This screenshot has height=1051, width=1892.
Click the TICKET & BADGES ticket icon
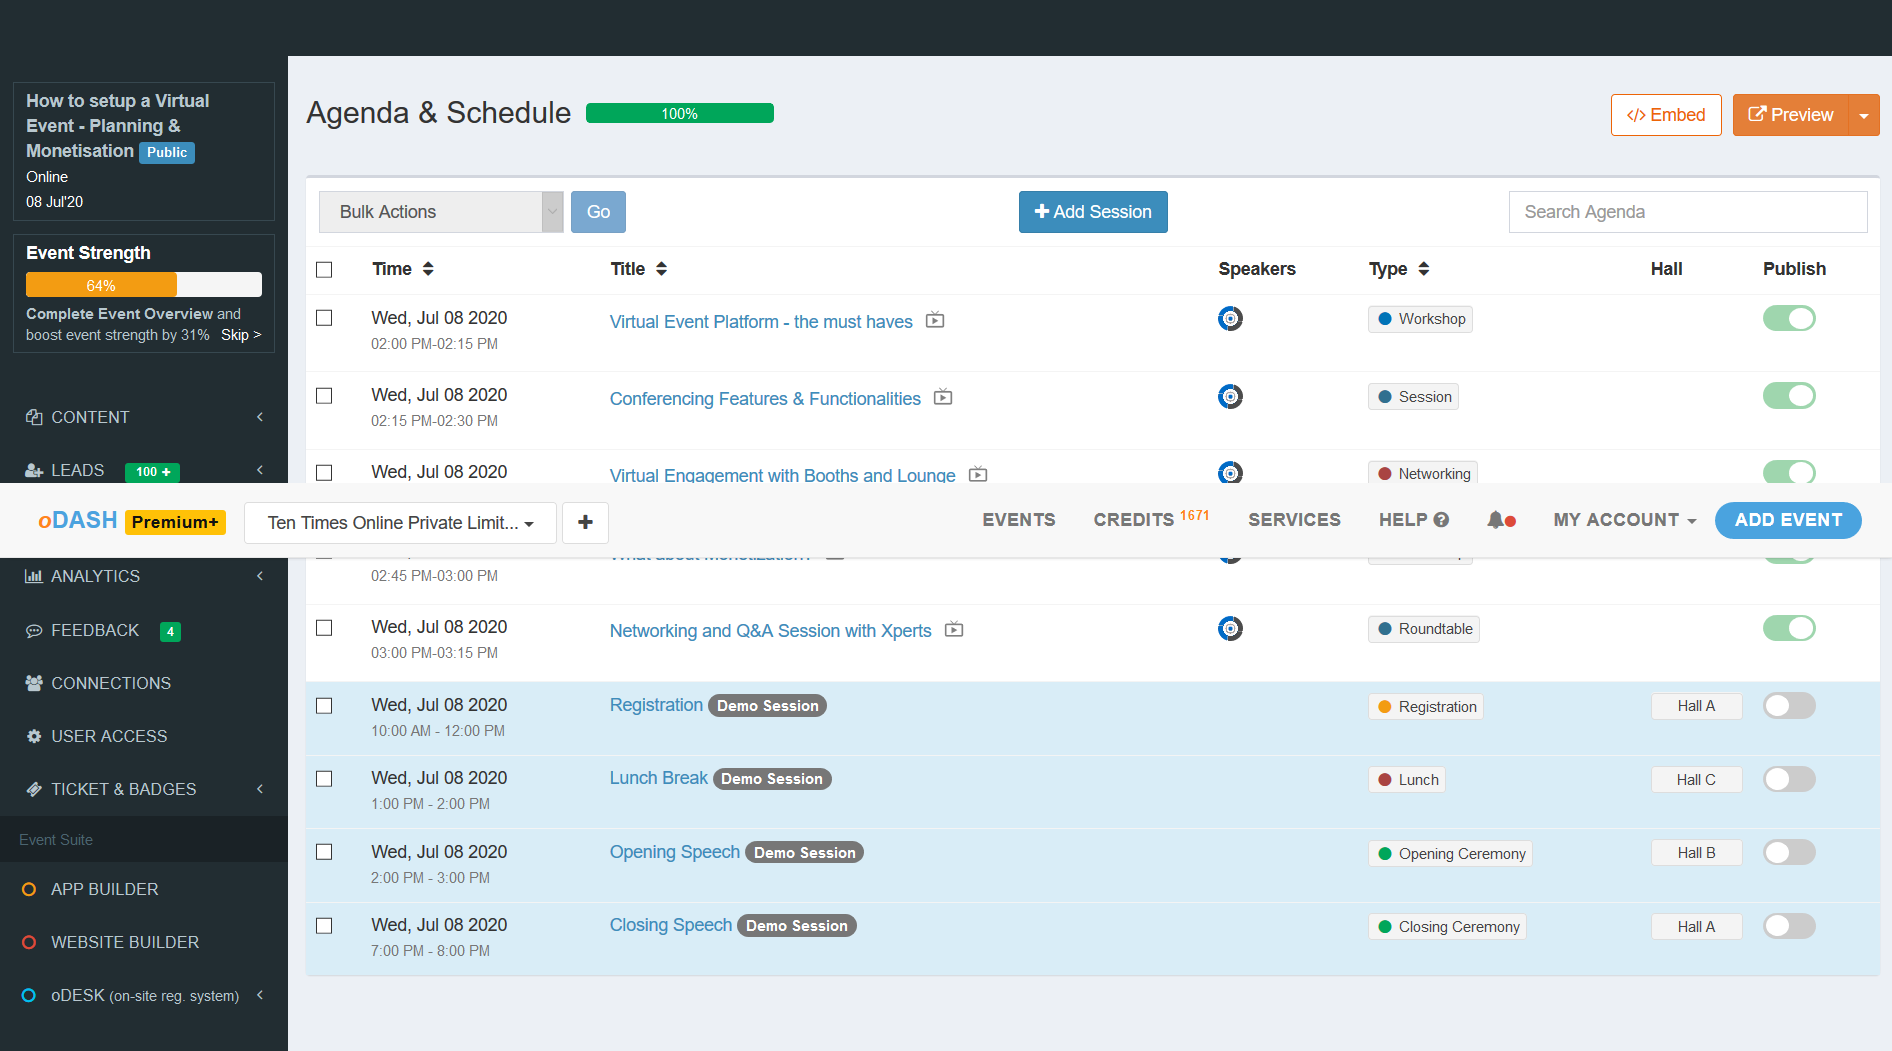pos(34,789)
